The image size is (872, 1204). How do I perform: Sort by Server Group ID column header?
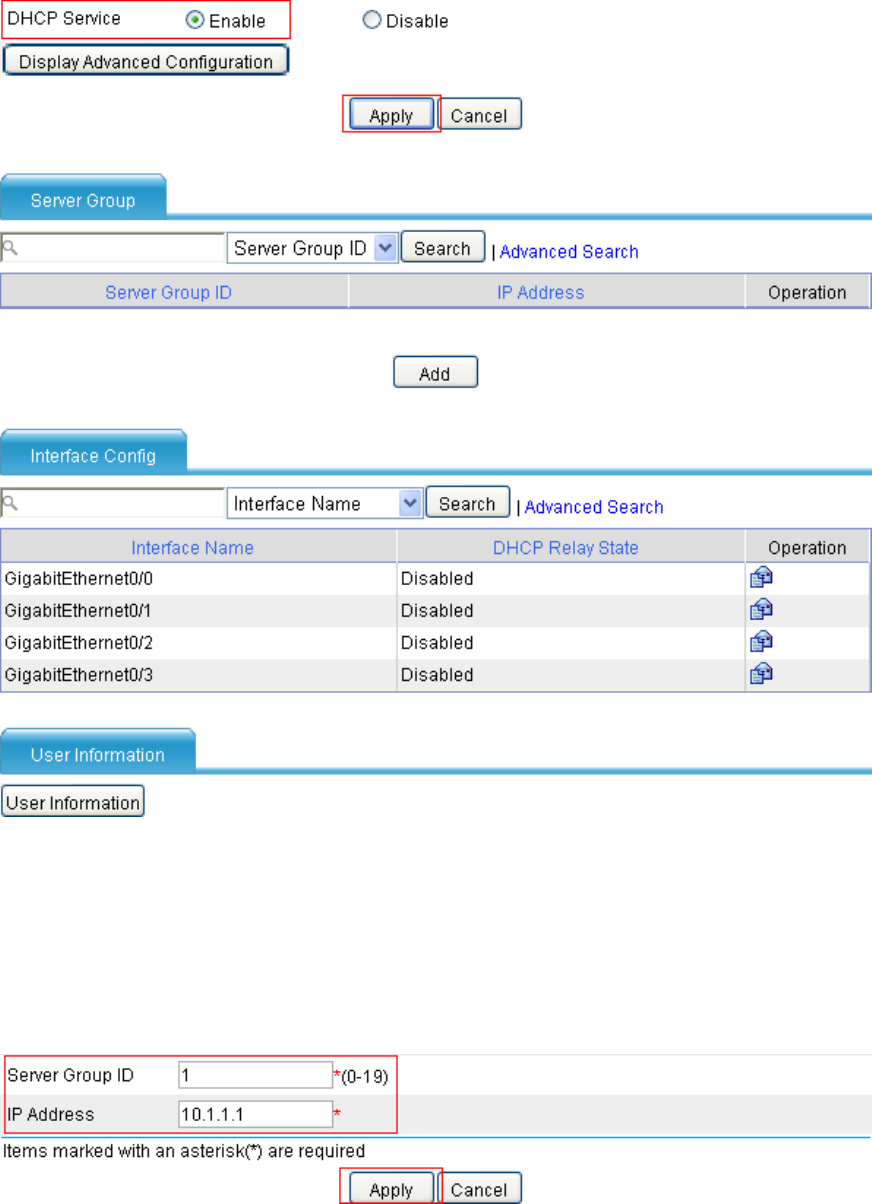169,292
